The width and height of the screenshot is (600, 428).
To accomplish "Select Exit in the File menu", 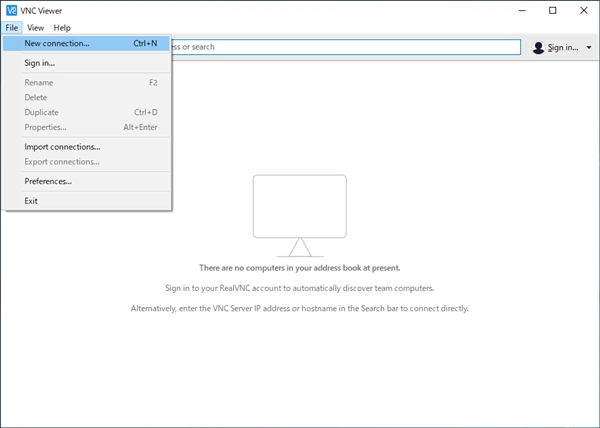I will (86, 201).
